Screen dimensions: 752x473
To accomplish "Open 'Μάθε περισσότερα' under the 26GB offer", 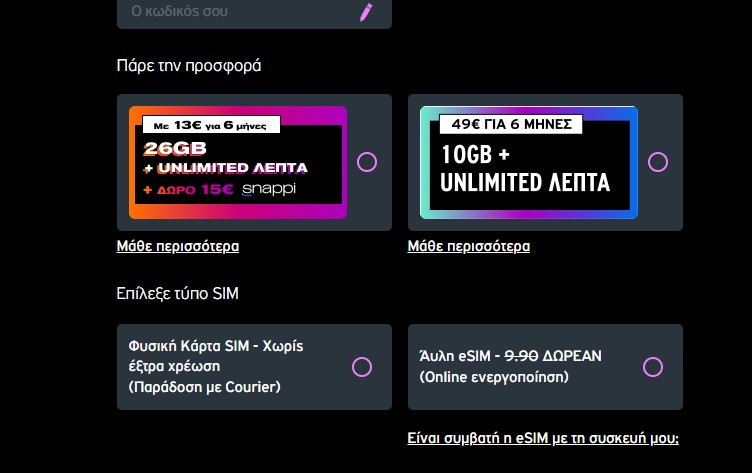I will [178, 246].
